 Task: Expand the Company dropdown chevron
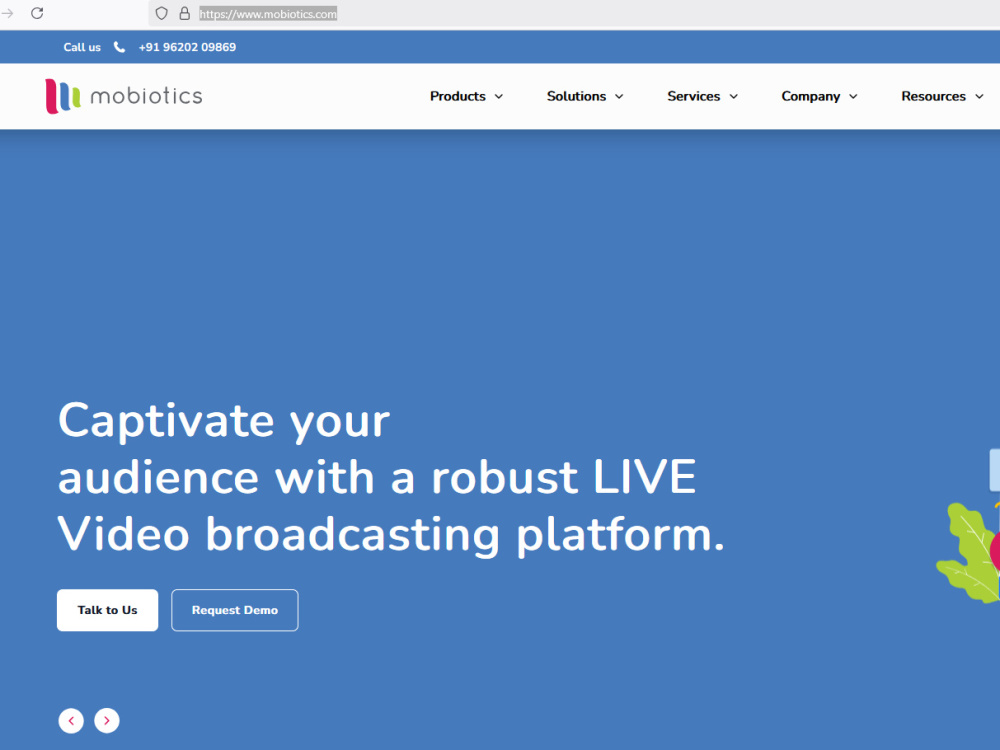[x=853, y=96]
